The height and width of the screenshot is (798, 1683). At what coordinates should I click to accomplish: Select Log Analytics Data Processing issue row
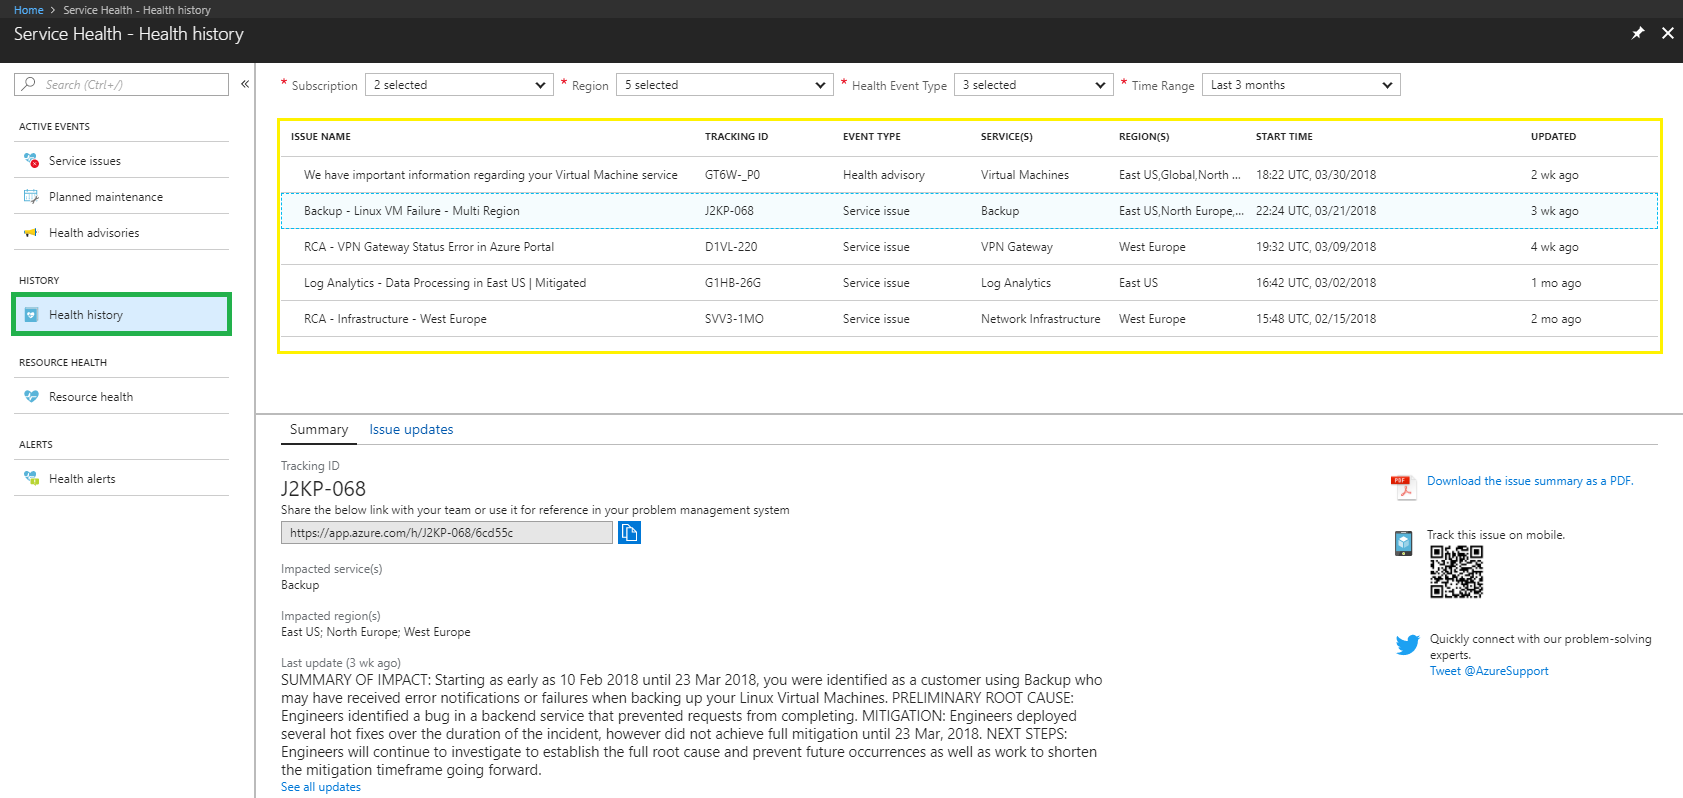pos(969,283)
